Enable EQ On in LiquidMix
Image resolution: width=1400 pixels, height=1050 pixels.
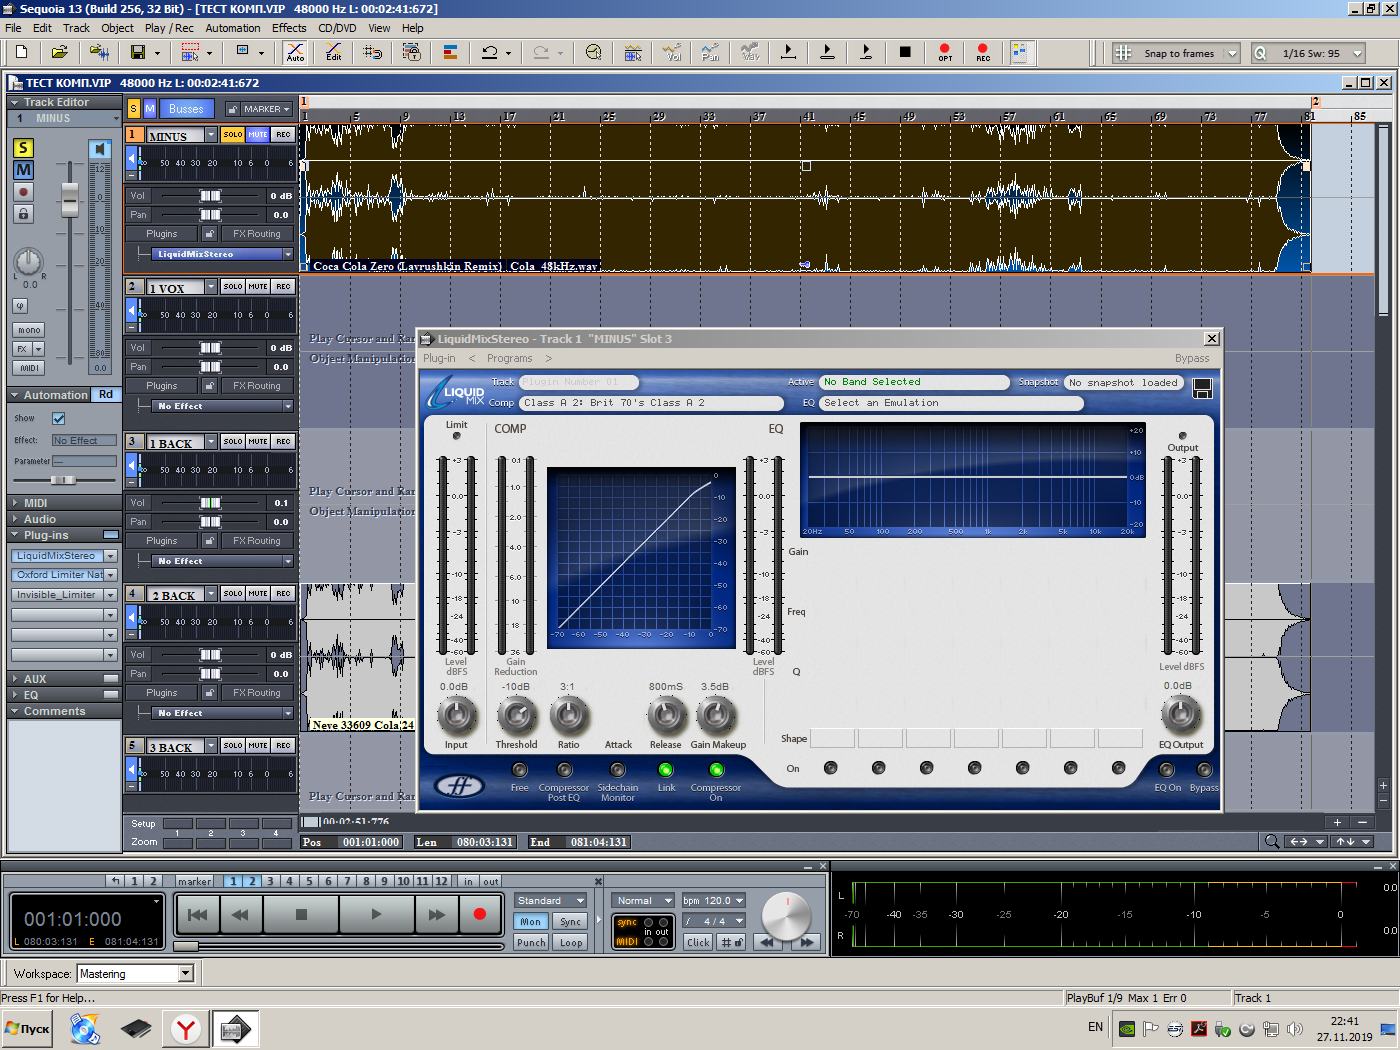(1166, 770)
